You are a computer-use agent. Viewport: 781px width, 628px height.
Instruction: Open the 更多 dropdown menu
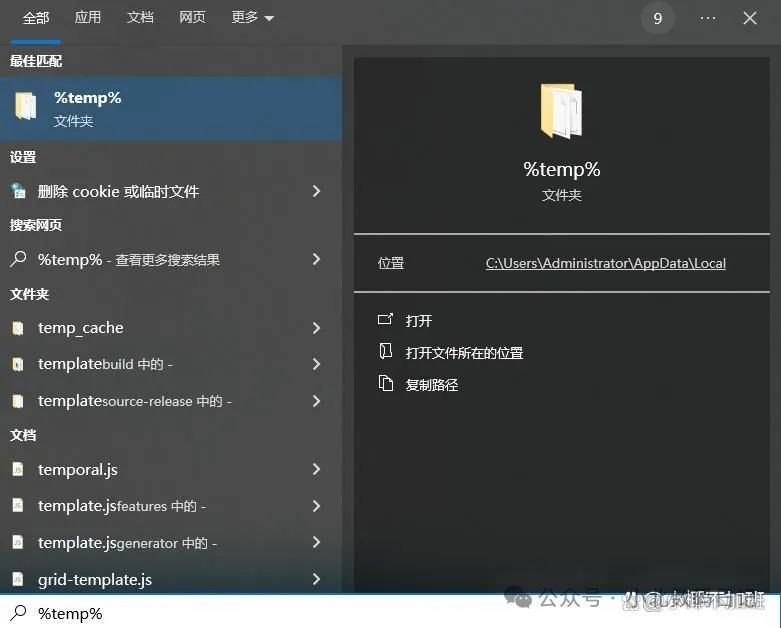pos(253,17)
